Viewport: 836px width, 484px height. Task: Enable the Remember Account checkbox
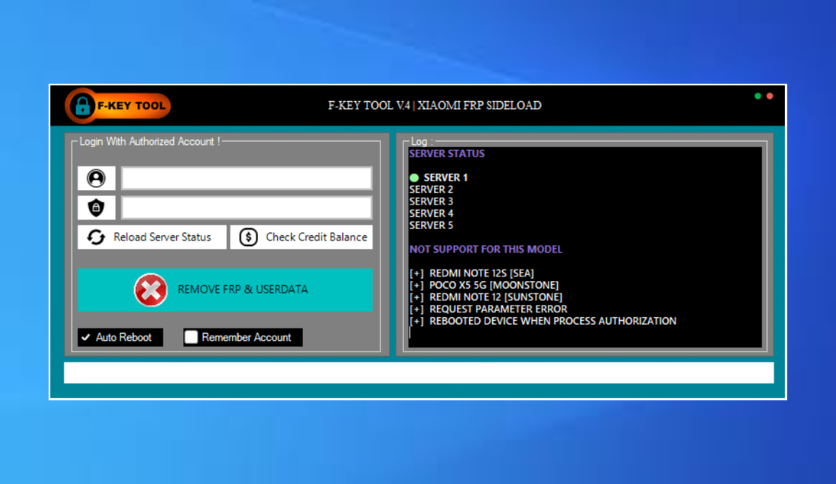pyautogui.click(x=191, y=337)
